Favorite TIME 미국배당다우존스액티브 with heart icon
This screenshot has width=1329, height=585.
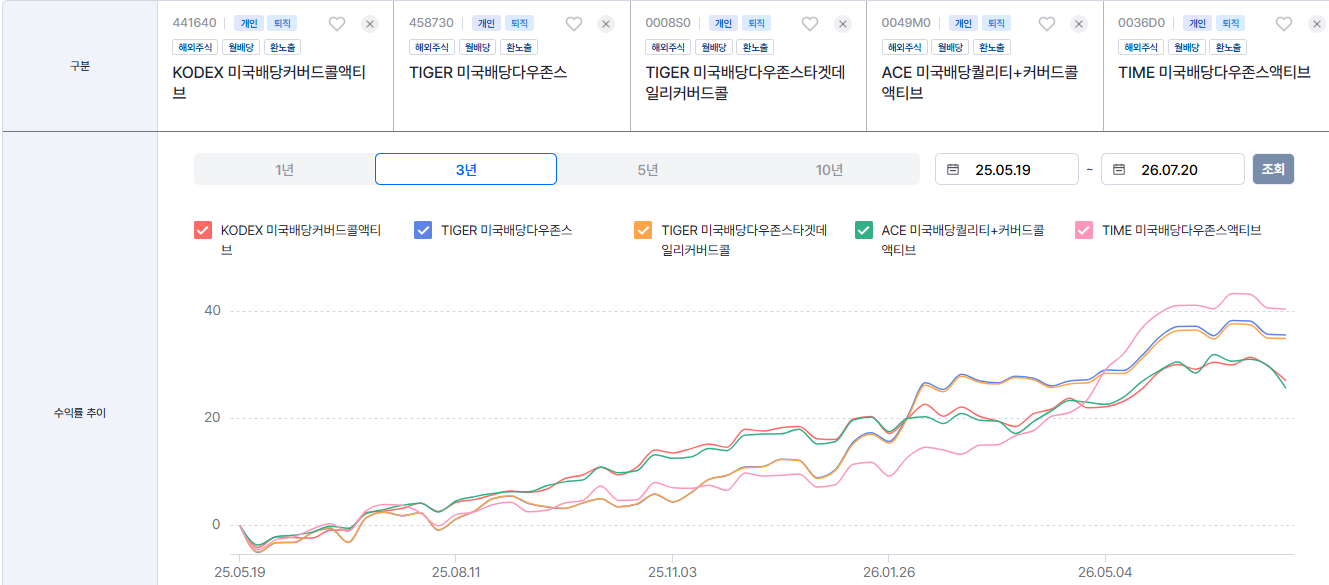pos(1284,24)
